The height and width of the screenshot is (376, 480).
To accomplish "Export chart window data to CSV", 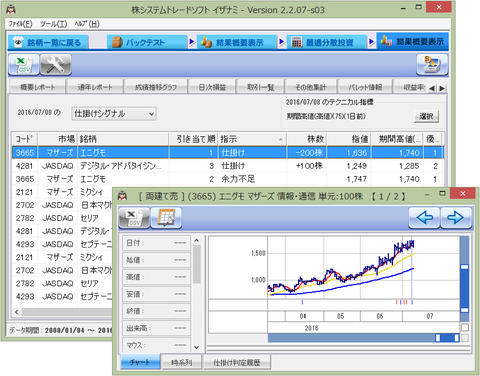I will (134, 218).
